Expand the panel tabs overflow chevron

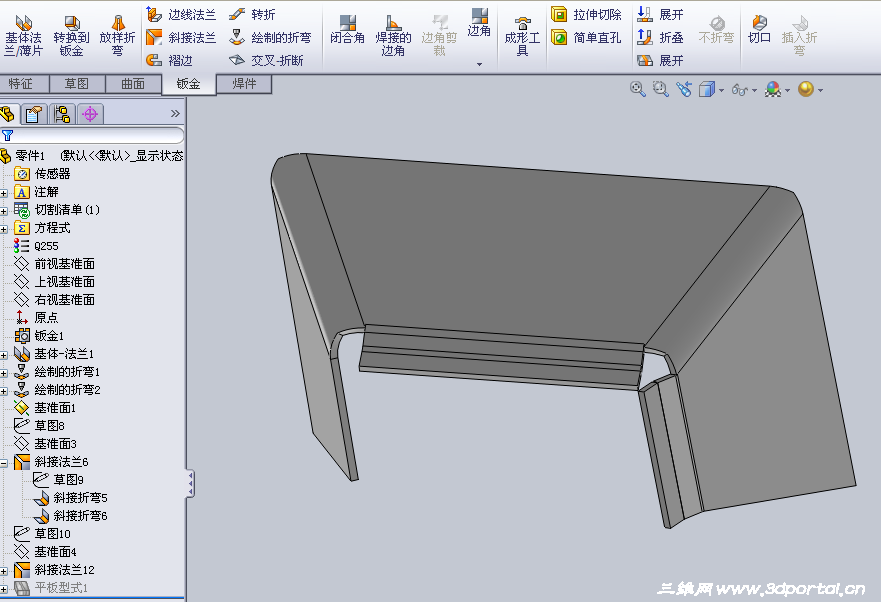[175, 114]
